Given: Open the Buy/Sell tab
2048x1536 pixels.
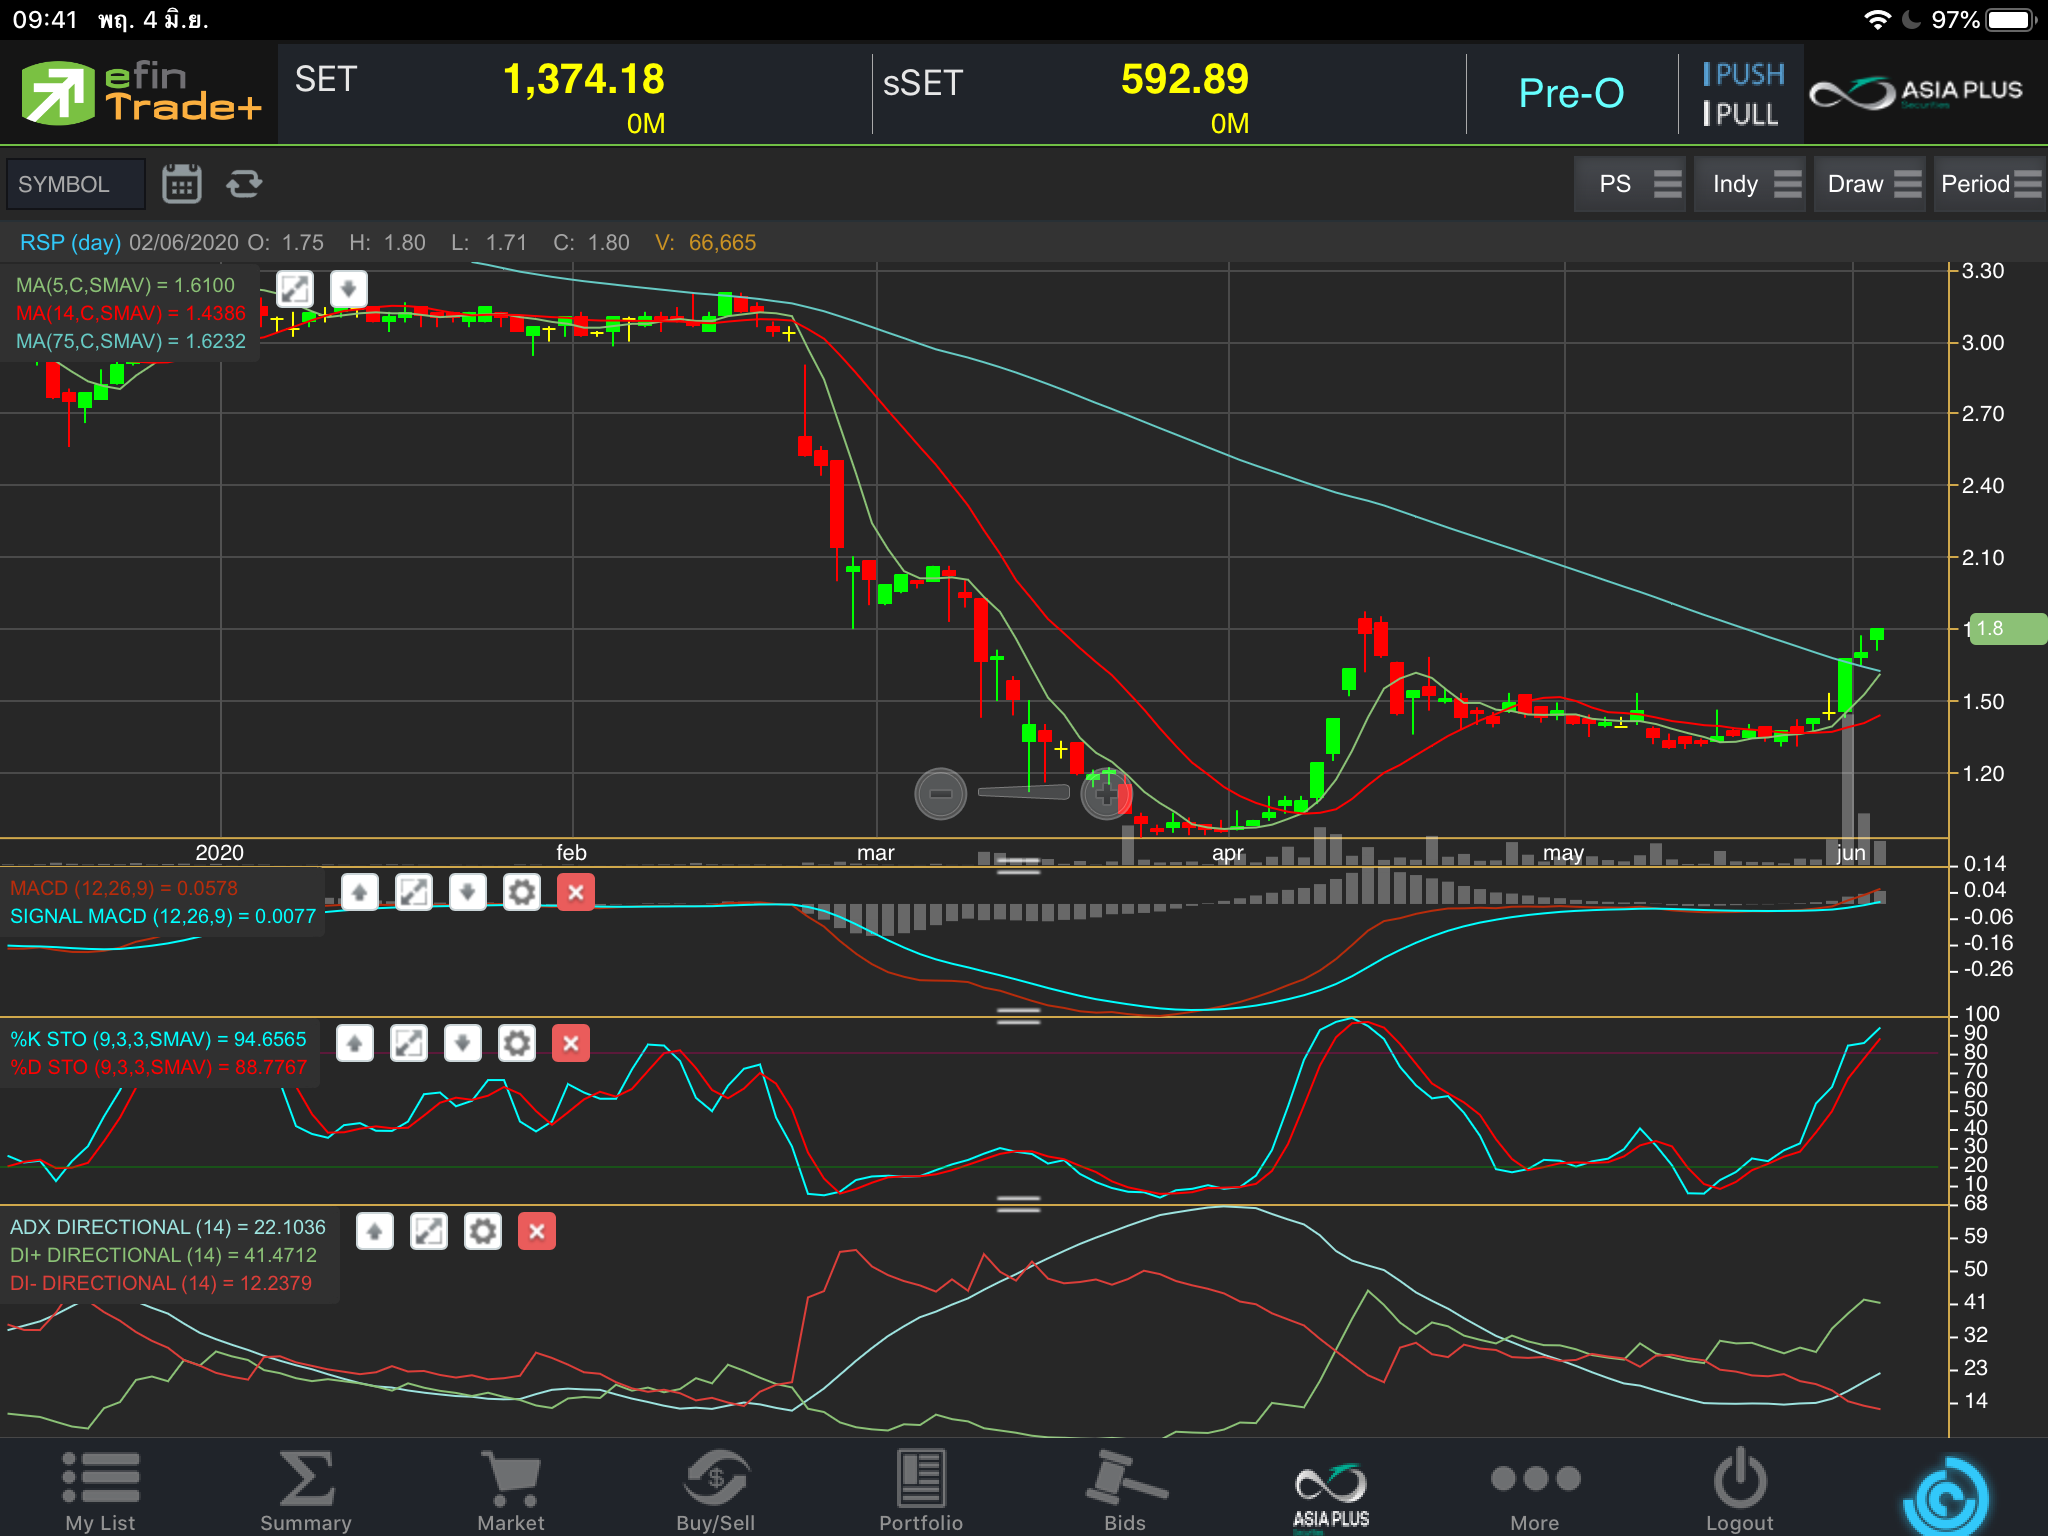Looking at the screenshot, I should point(716,1490).
